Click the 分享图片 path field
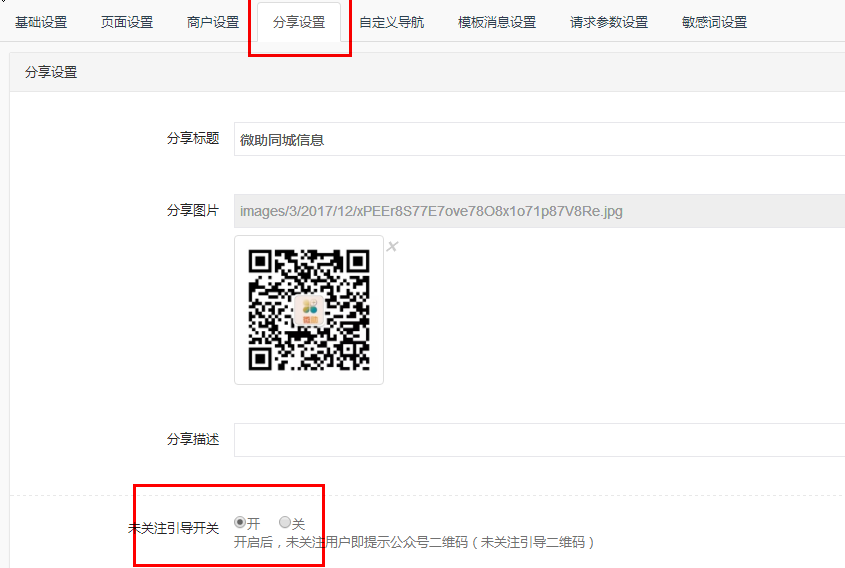 point(539,211)
